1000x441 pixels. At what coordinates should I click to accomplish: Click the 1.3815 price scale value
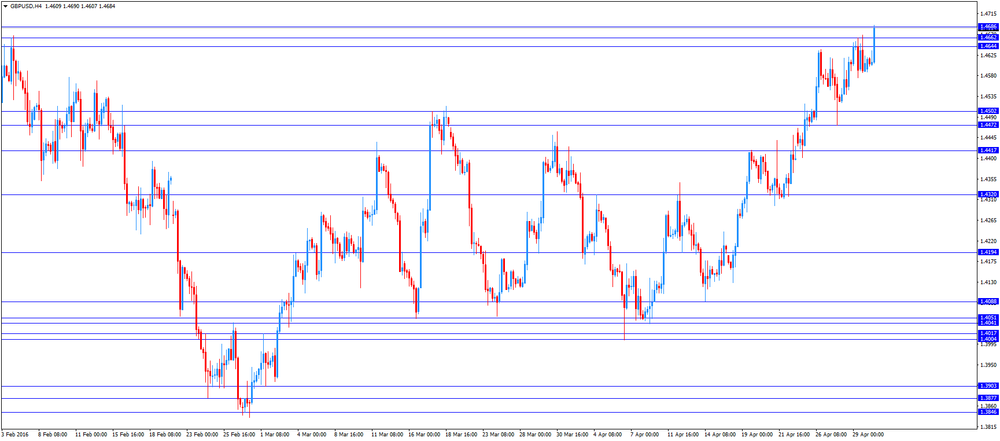(x=989, y=427)
